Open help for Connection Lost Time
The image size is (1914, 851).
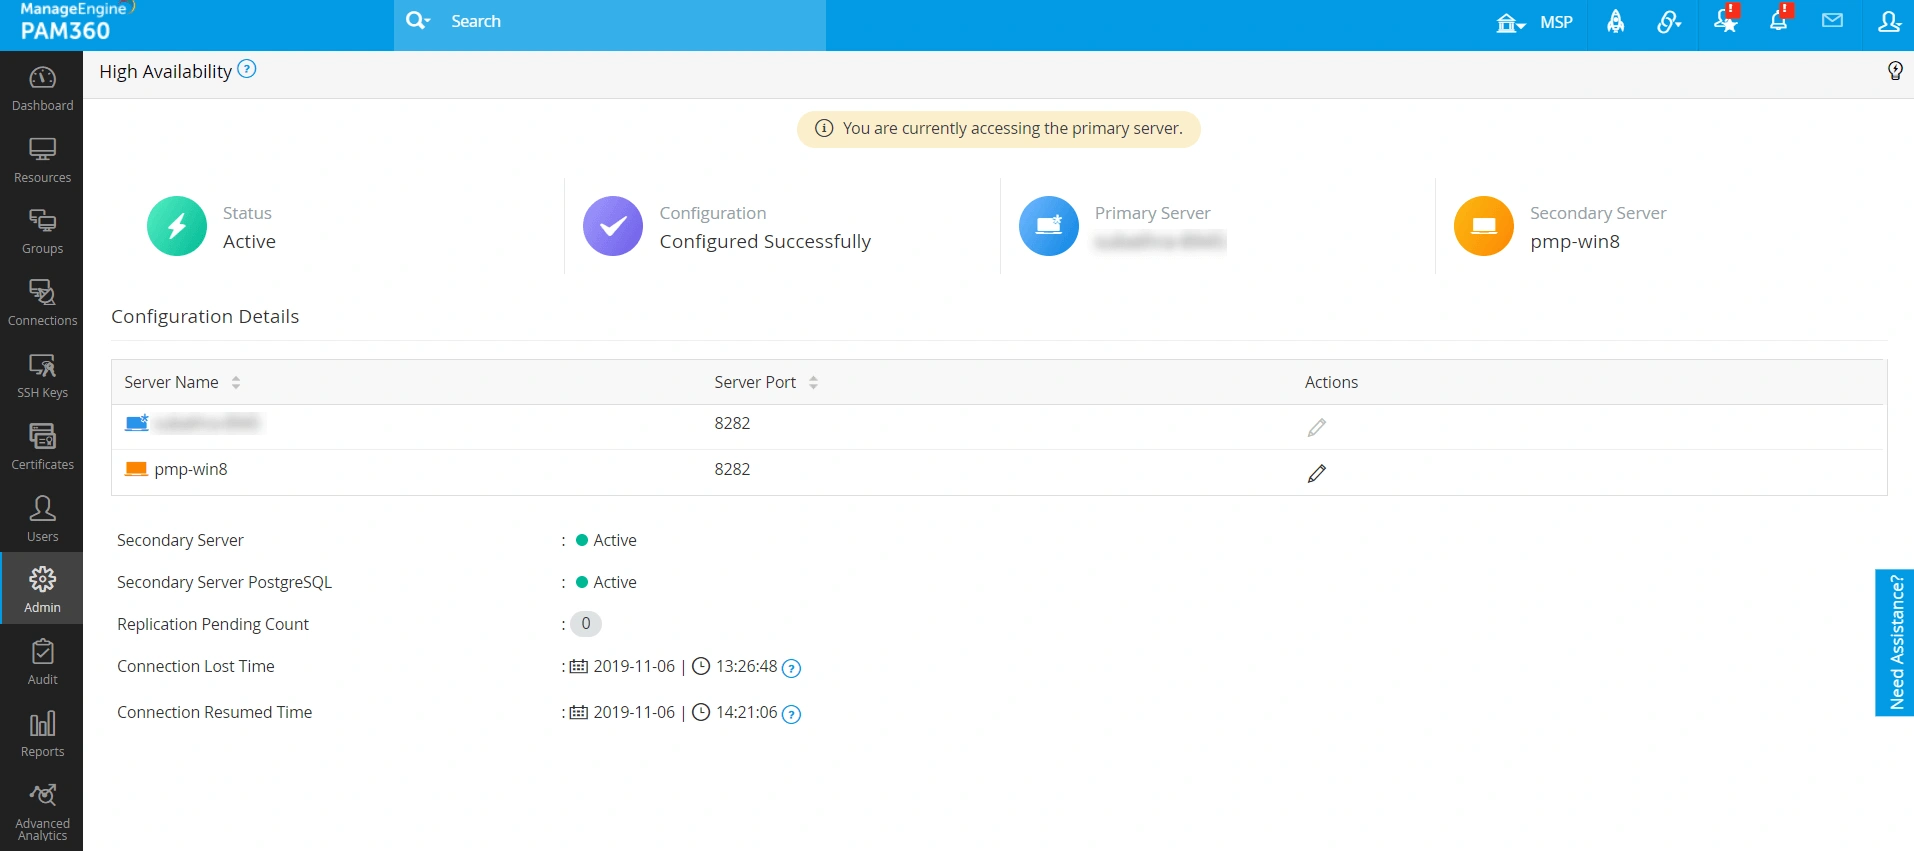[791, 668]
